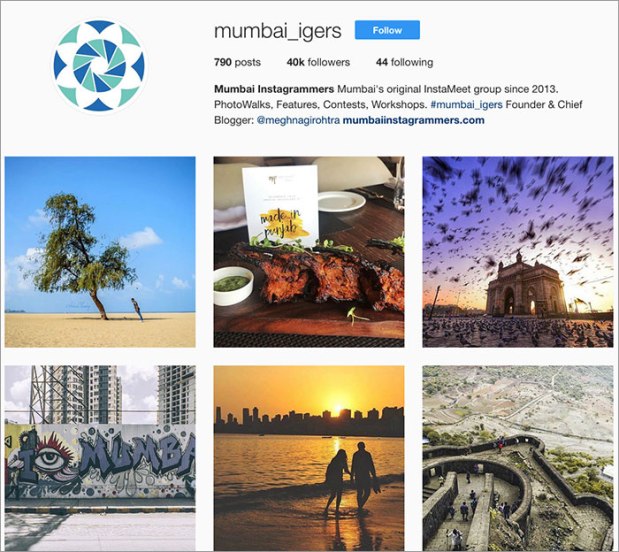Click the mumbai_igers username heading
The width and height of the screenshot is (619, 552).
pos(278,31)
